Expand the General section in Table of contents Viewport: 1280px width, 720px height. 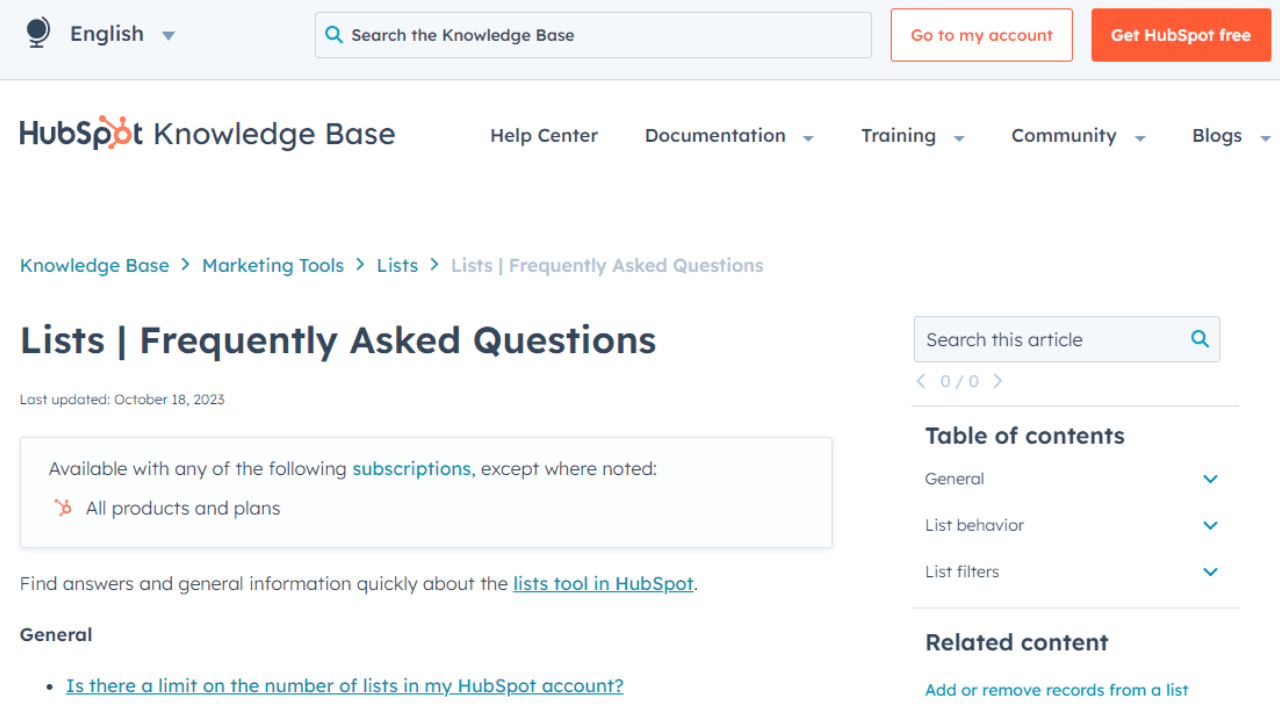tap(1210, 479)
